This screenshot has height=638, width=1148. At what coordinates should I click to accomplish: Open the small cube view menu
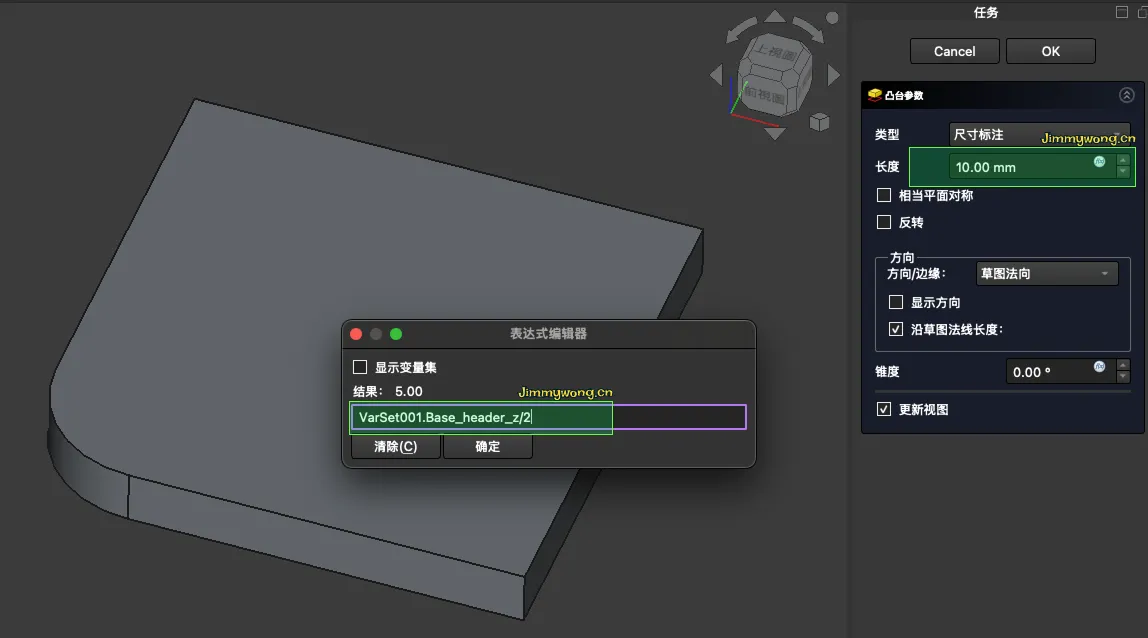coord(819,123)
